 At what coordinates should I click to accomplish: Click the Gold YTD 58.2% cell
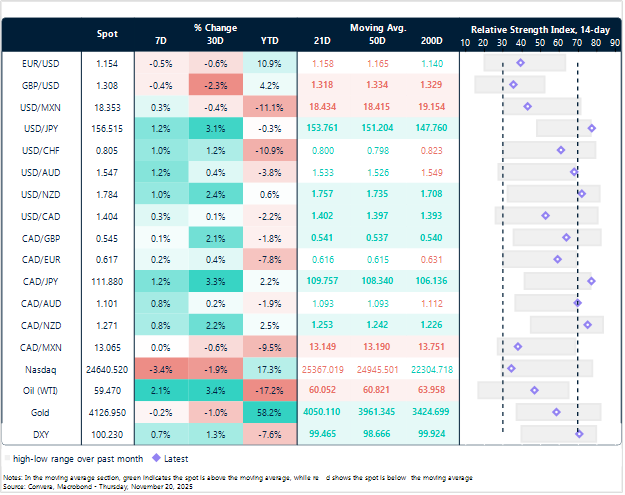[271, 411]
